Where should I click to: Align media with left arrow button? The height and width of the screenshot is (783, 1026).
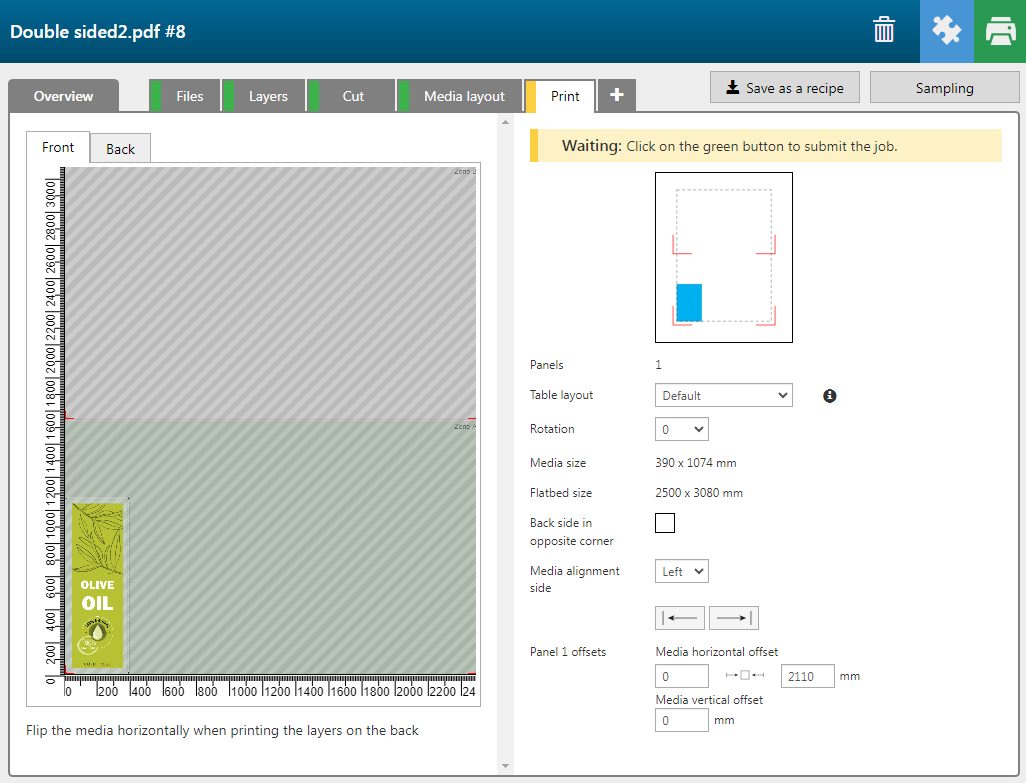click(680, 618)
